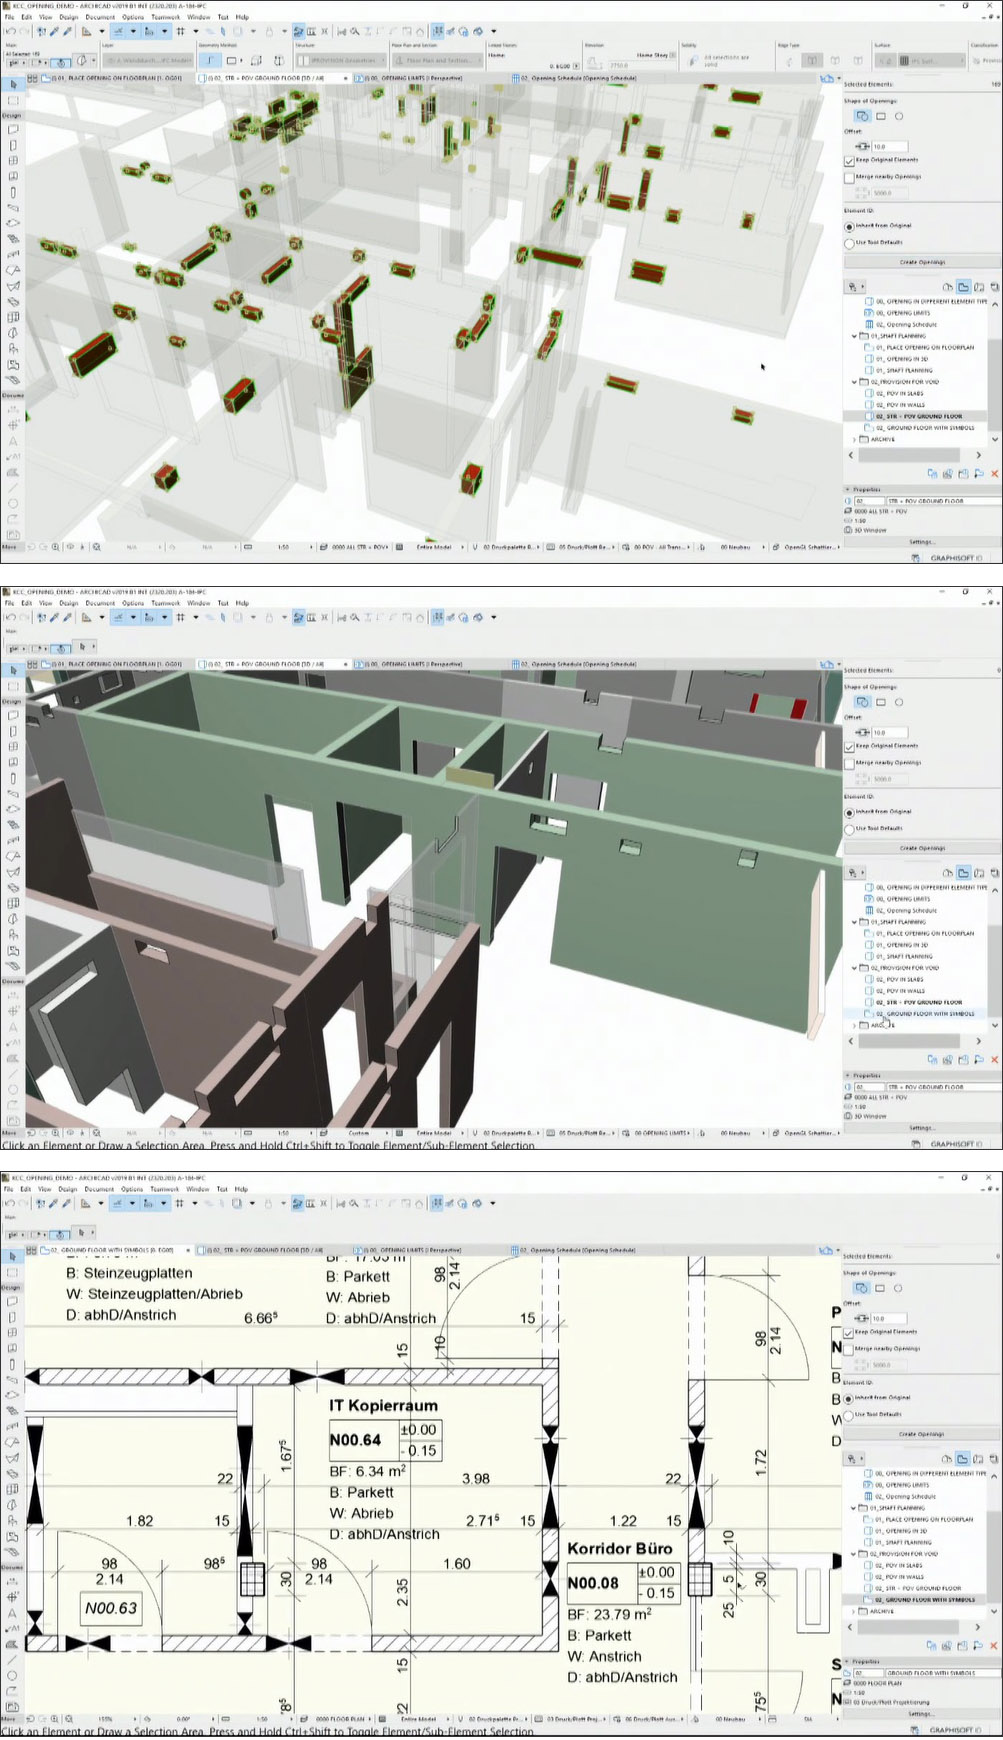Image resolution: width=1003 pixels, height=1740 pixels.
Task: Collapse 01_SHAFT PLANNING folder in bottom window
Action: (854, 1508)
